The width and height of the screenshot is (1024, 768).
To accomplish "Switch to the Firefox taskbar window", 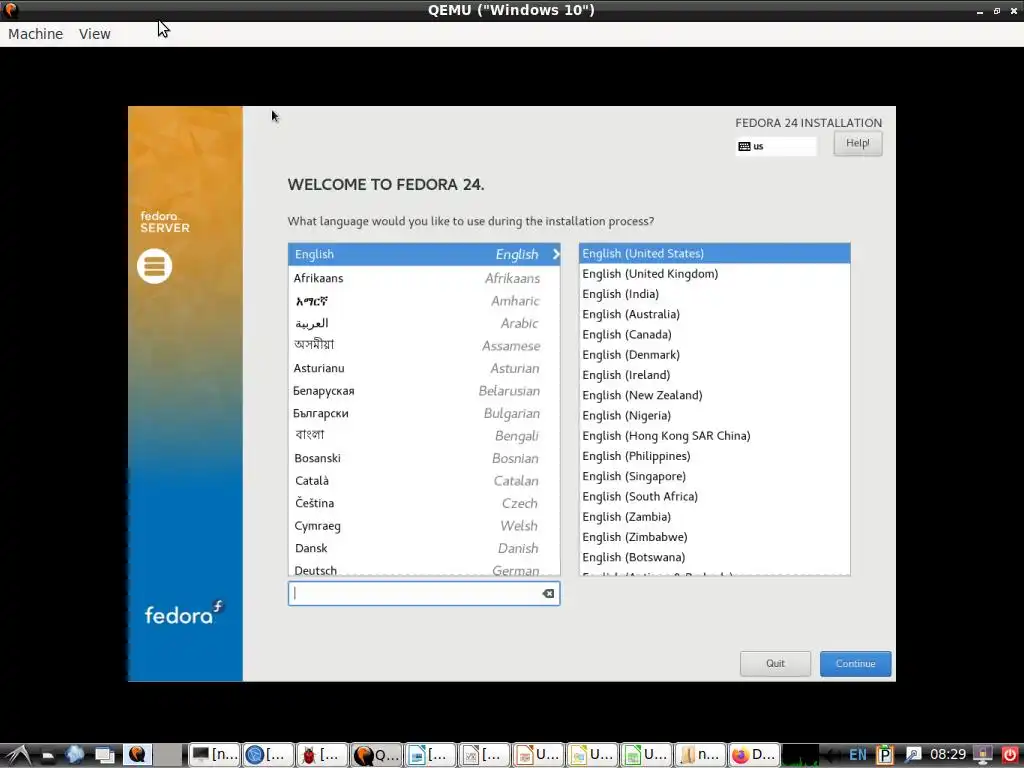I will (x=754, y=755).
